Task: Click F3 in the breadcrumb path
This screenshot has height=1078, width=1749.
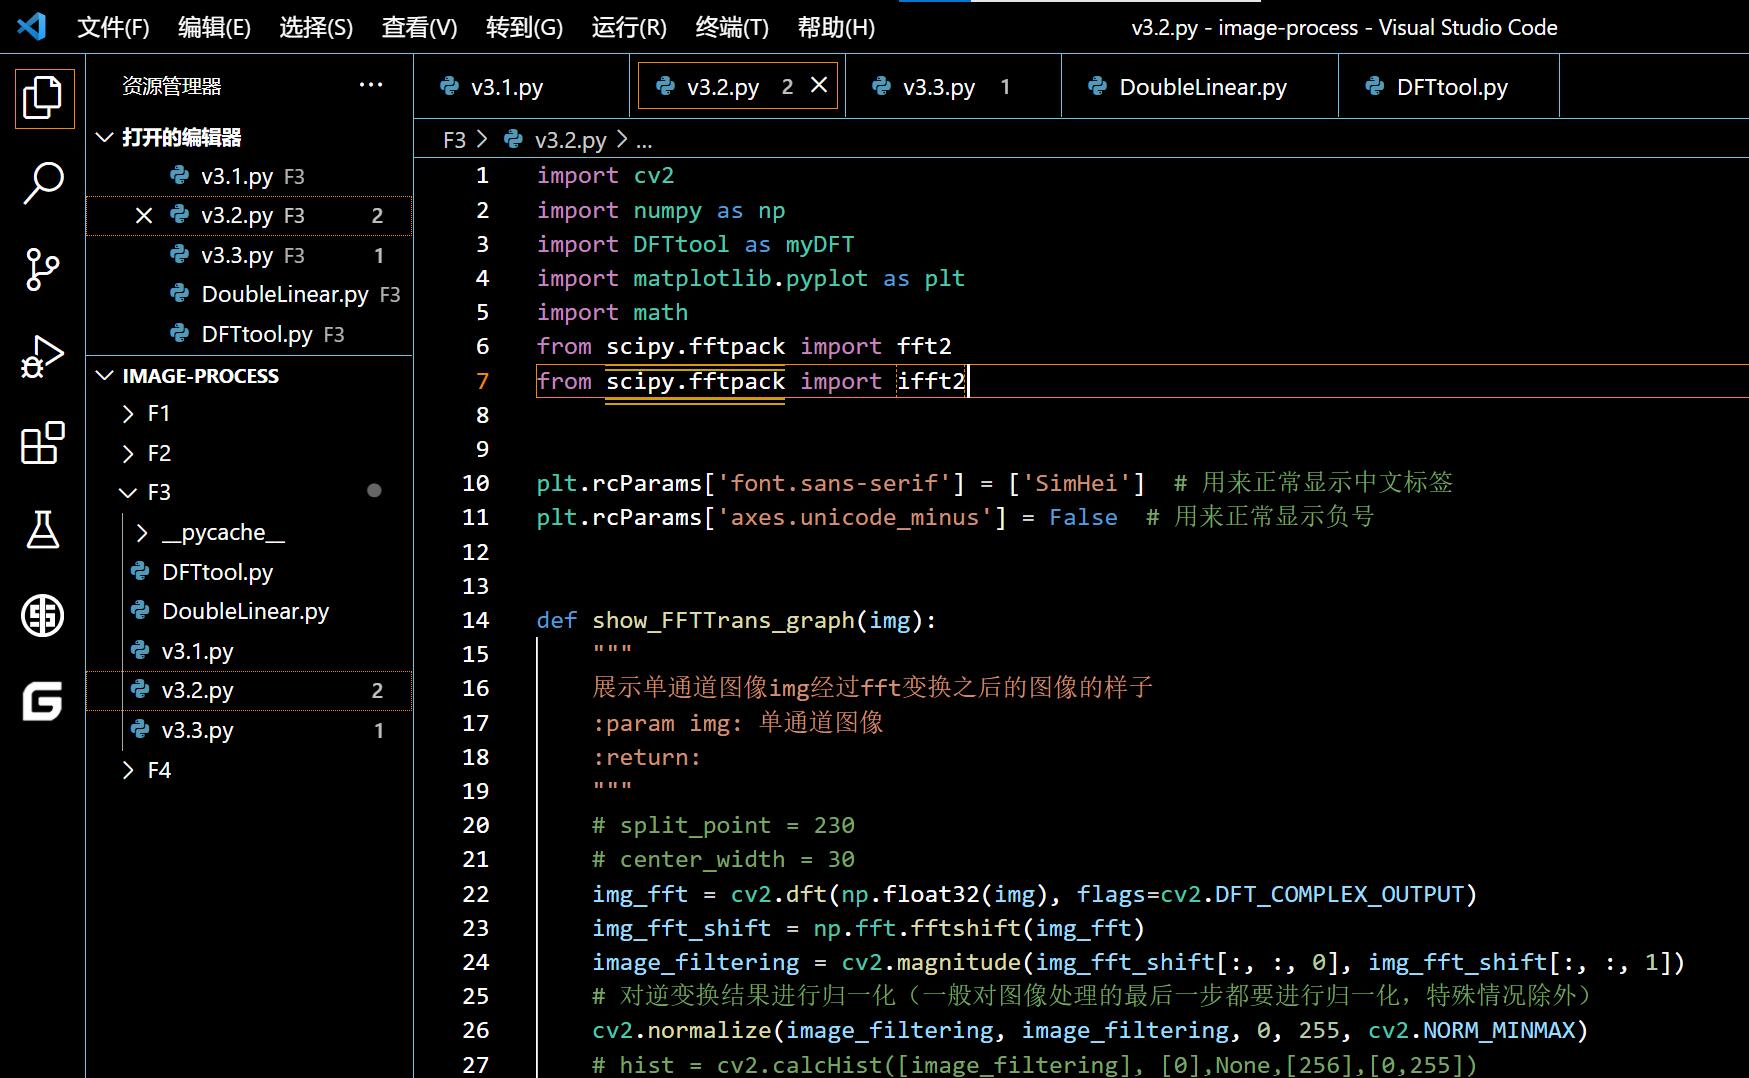Action: (454, 140)
